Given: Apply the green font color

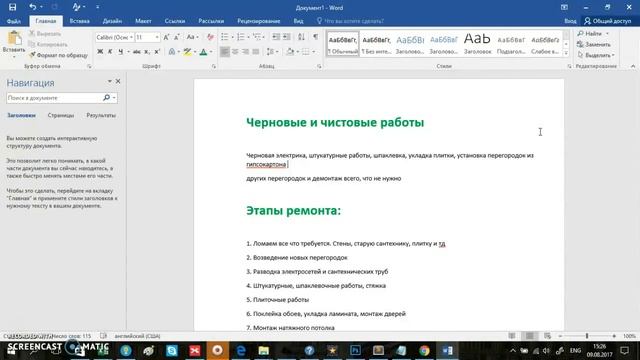Looking at the screenshot, I should tap(203, 52).
